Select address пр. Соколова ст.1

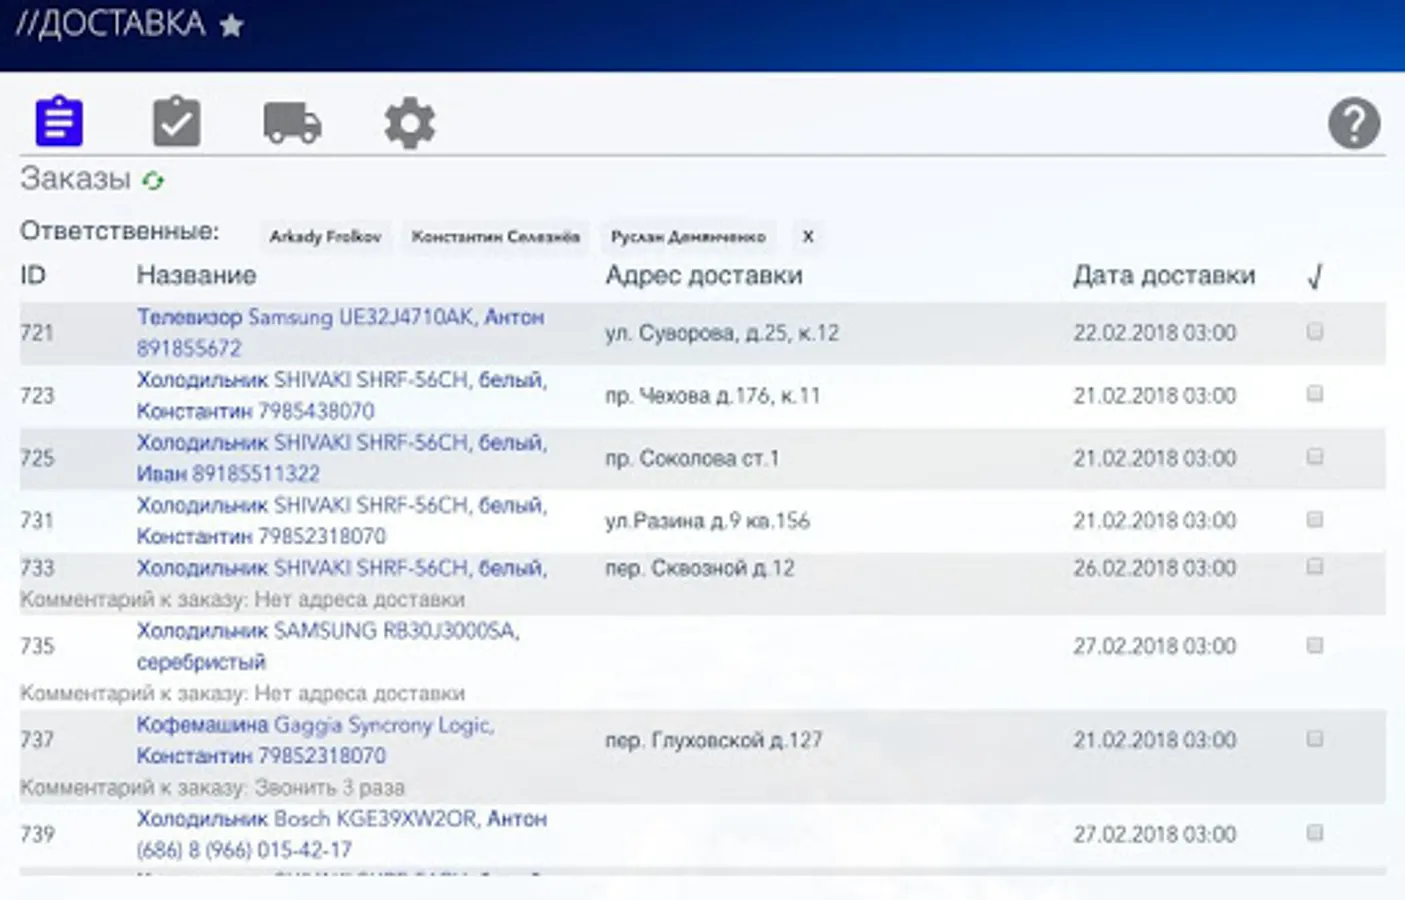[x=692, y=459]
